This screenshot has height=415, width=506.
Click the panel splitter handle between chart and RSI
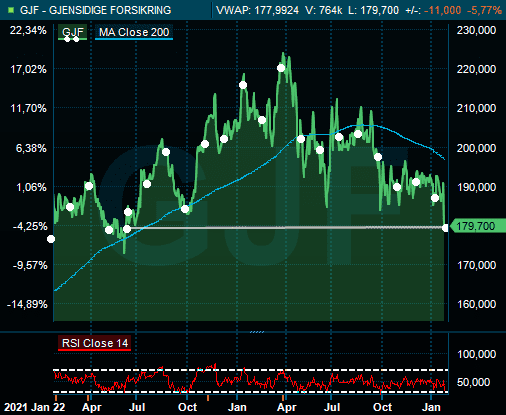click(x=257, y=332)
